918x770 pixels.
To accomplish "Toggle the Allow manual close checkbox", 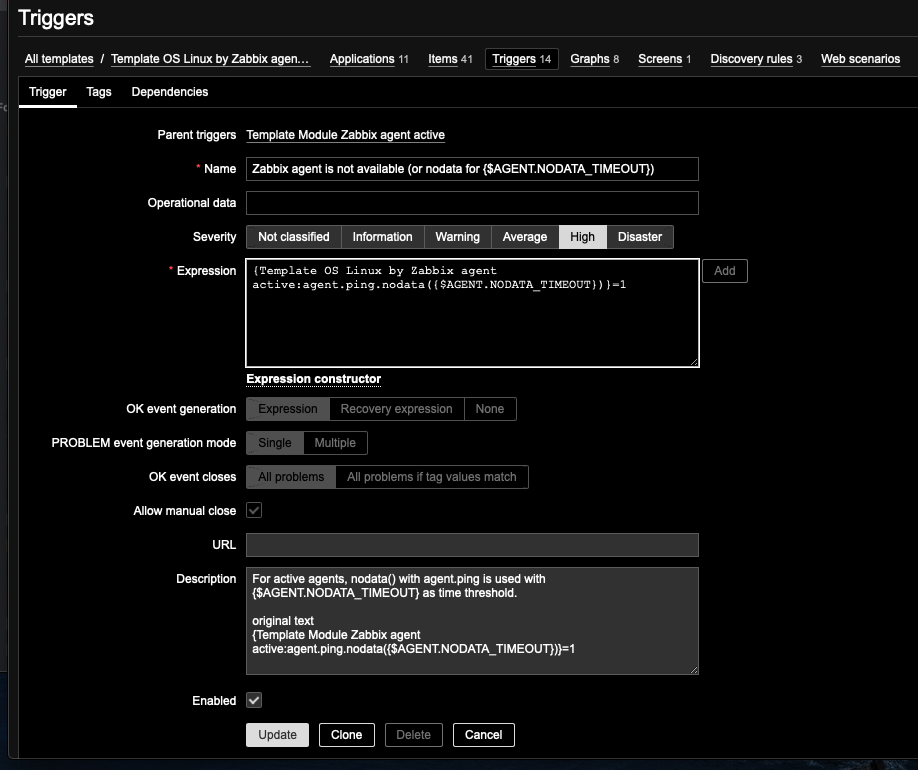I will [254, 511].
